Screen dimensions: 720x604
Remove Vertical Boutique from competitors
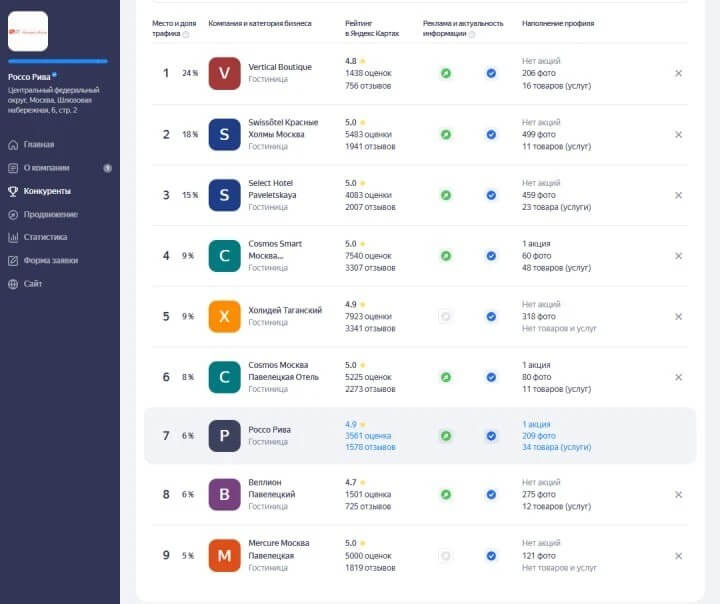[678, 73]
